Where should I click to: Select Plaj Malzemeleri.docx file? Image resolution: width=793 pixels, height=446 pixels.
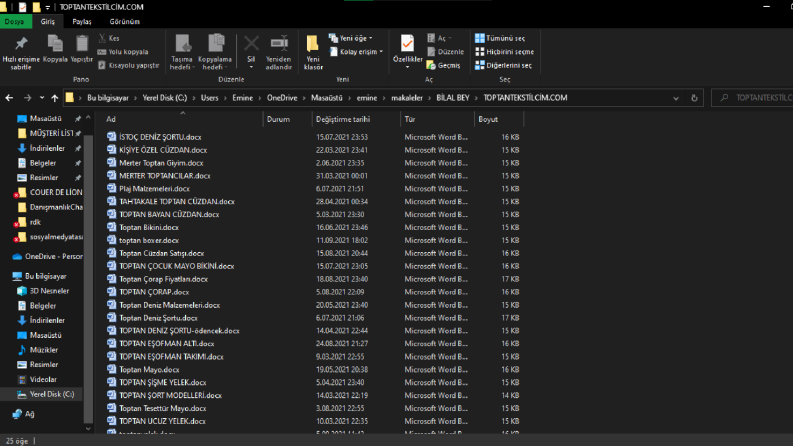(x=154, y=189)
